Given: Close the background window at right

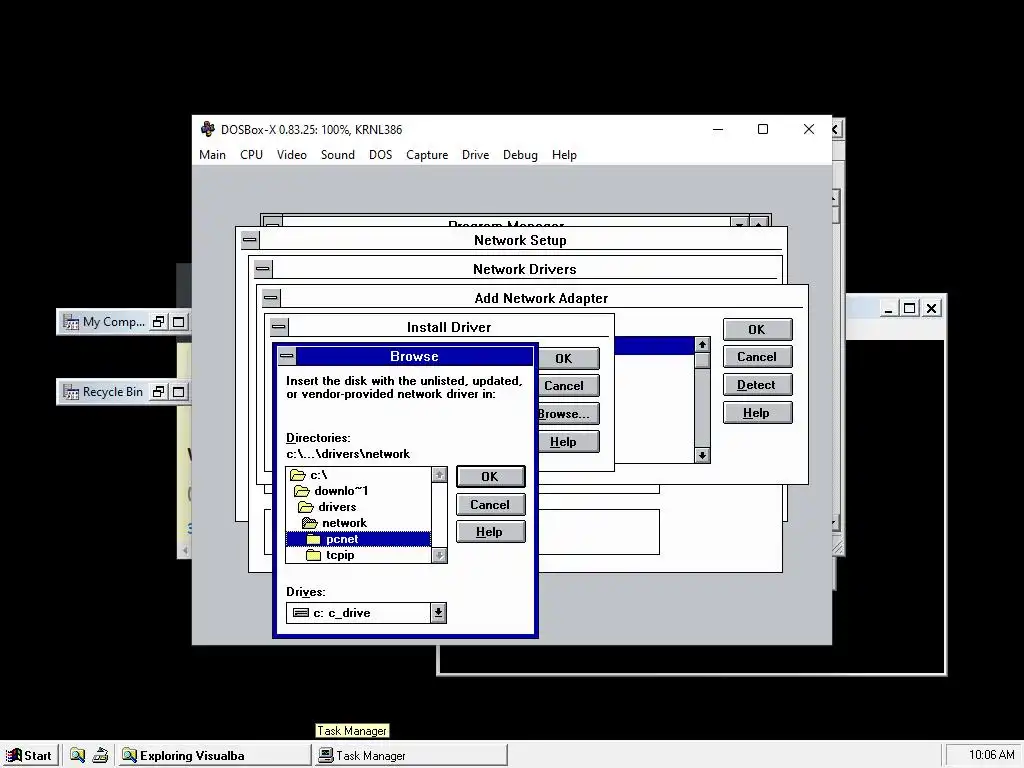Looking at the screenshot, I should [932, 308].
